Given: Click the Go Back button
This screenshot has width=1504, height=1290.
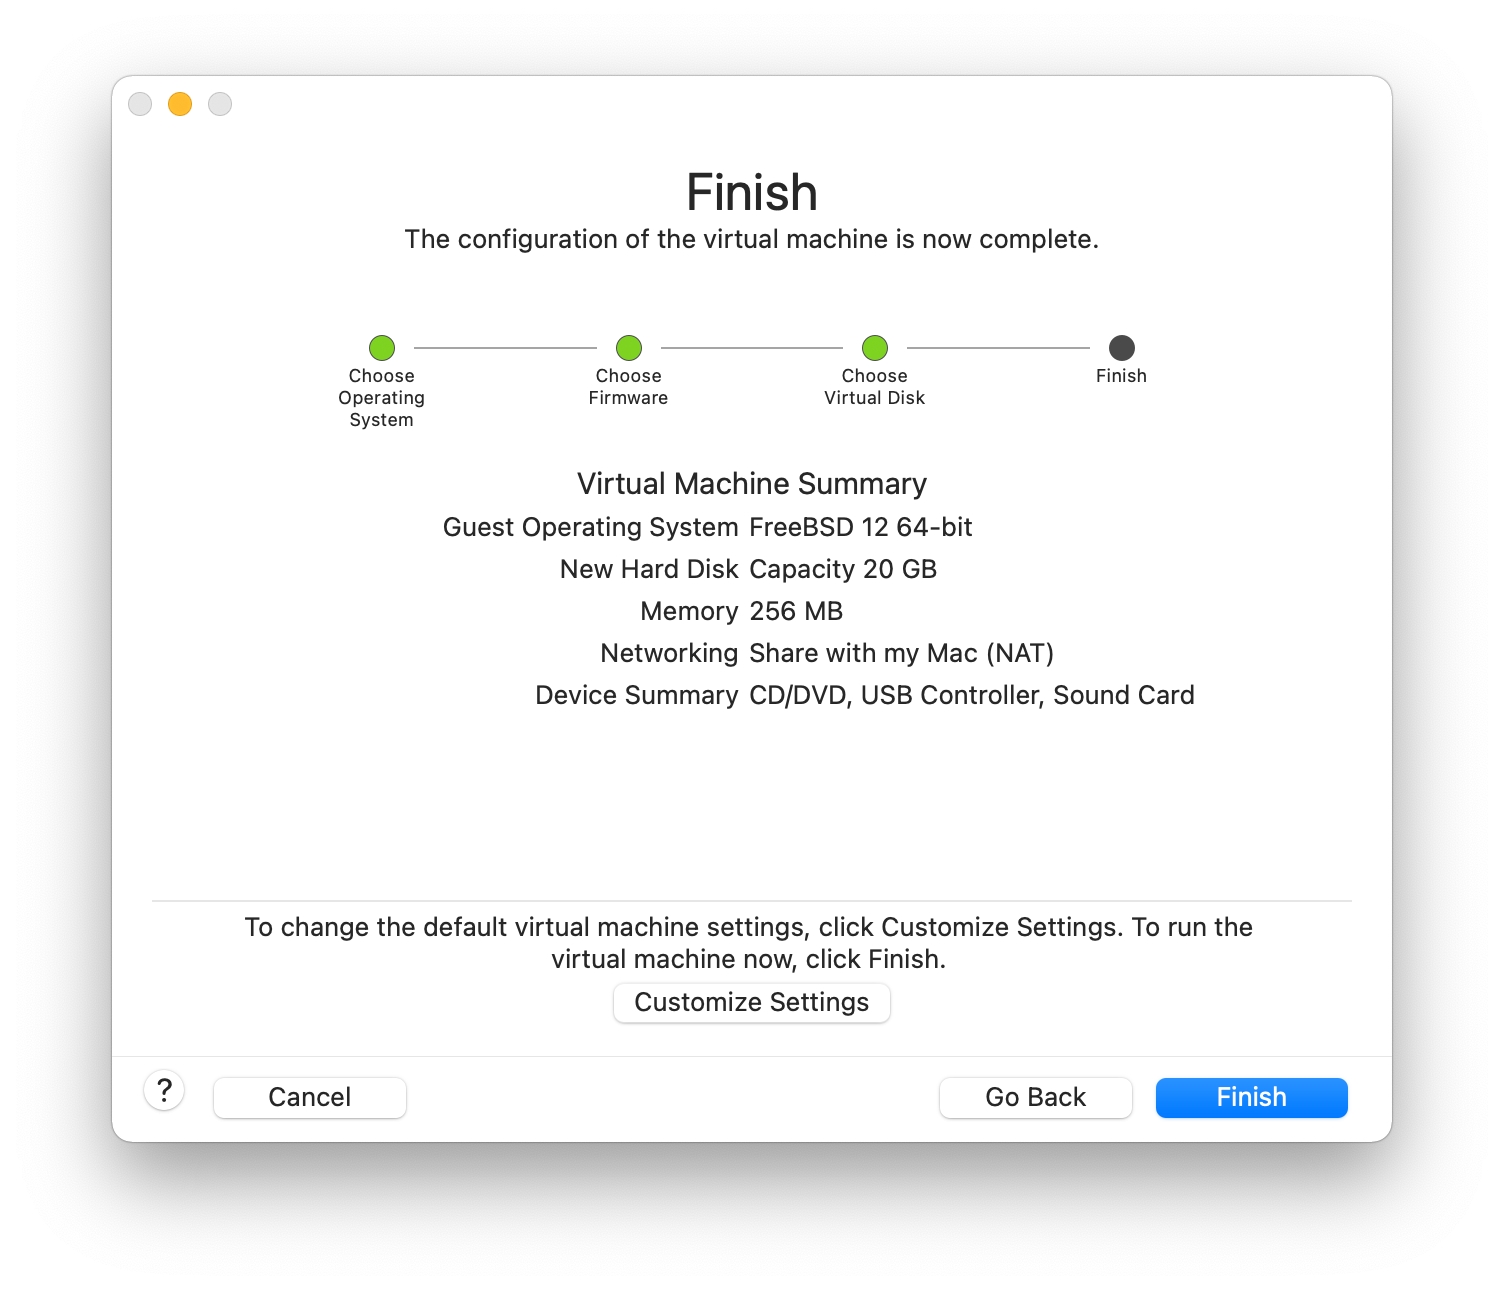Looking at the screenshot, I should 1035,1097.
